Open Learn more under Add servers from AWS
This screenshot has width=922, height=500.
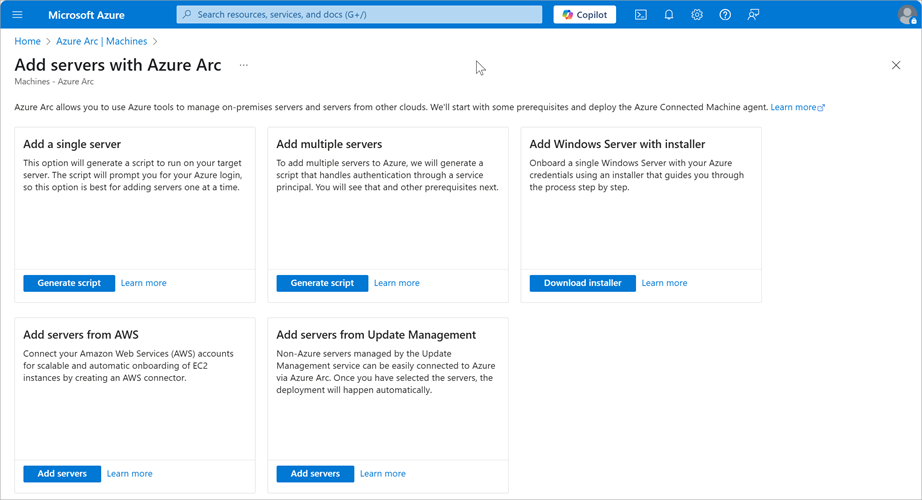point(129,474)
